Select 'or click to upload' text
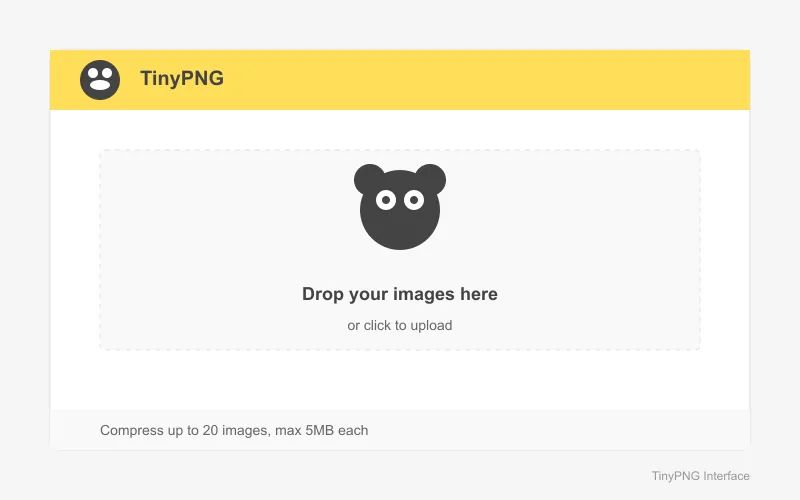The width and height of the screenshot is (800, 500). tap(400, 326)
